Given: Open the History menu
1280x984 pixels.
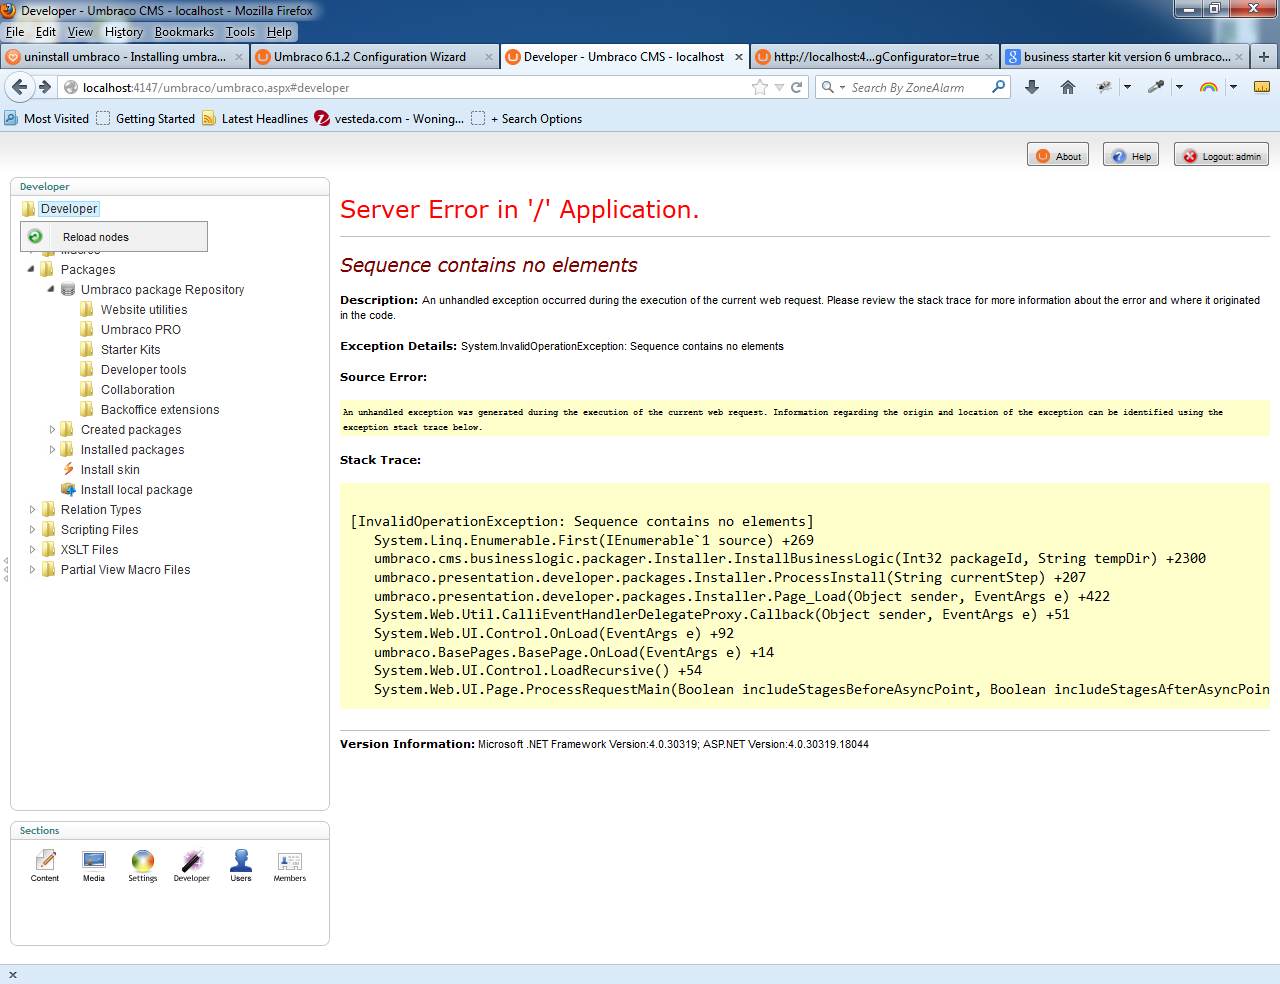Looking at the screenshot, I should click(124, 32).
